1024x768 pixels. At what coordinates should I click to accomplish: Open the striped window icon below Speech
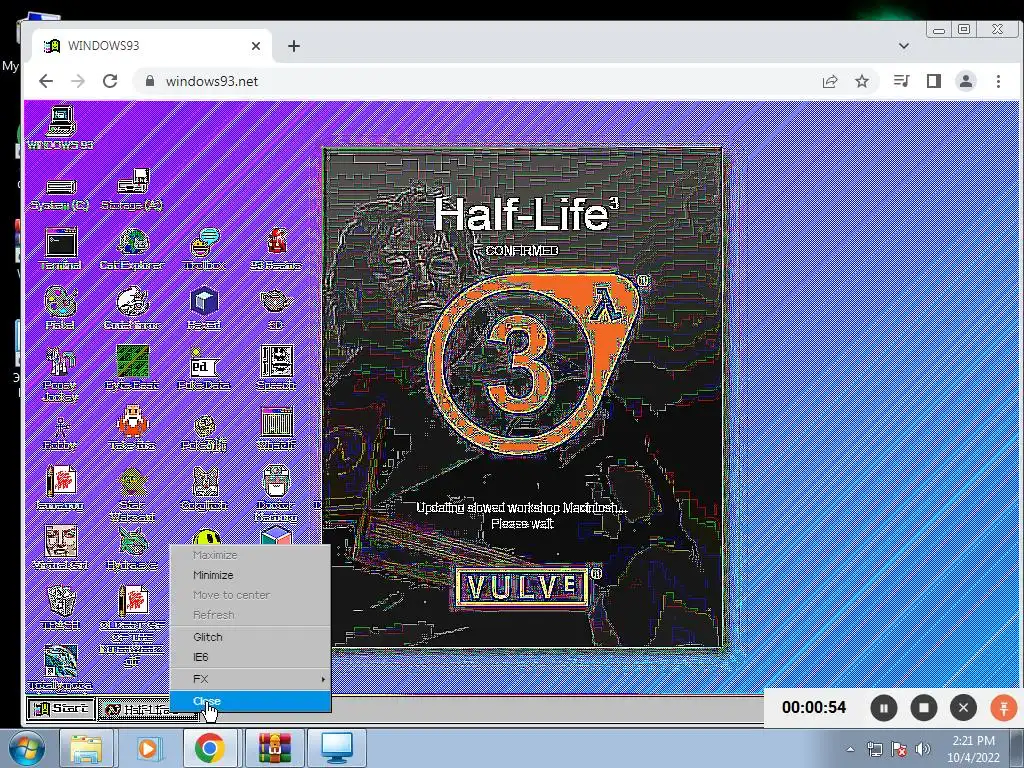pyautogui.click(x=276, y=428)
